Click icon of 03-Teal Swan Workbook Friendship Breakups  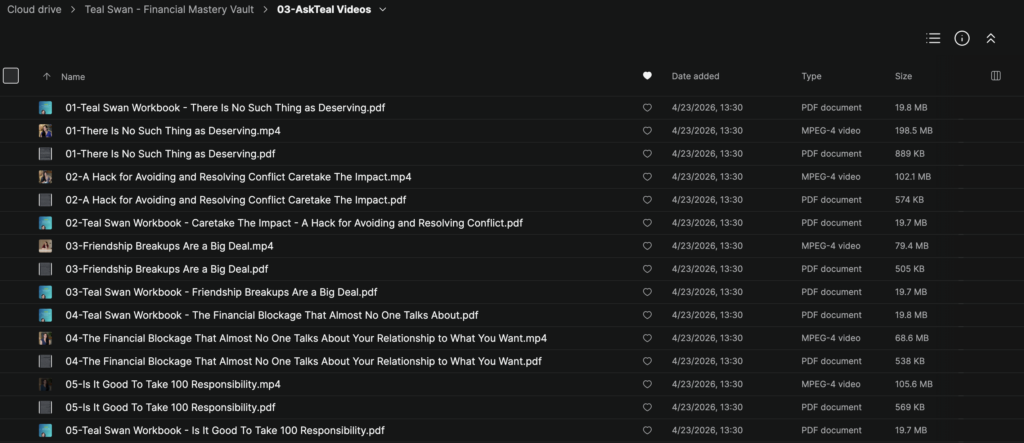(x=45, y=292)
